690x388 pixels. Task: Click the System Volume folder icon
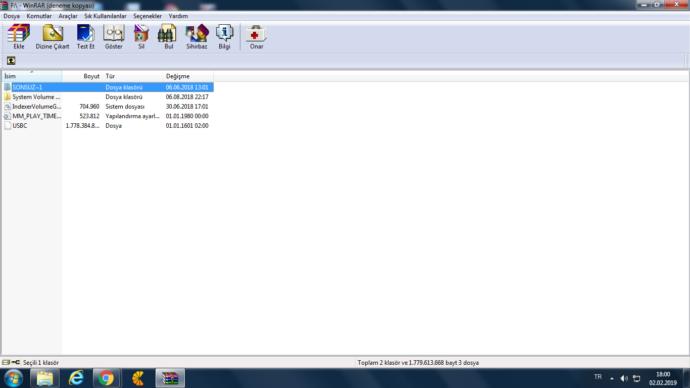point(7,97)
